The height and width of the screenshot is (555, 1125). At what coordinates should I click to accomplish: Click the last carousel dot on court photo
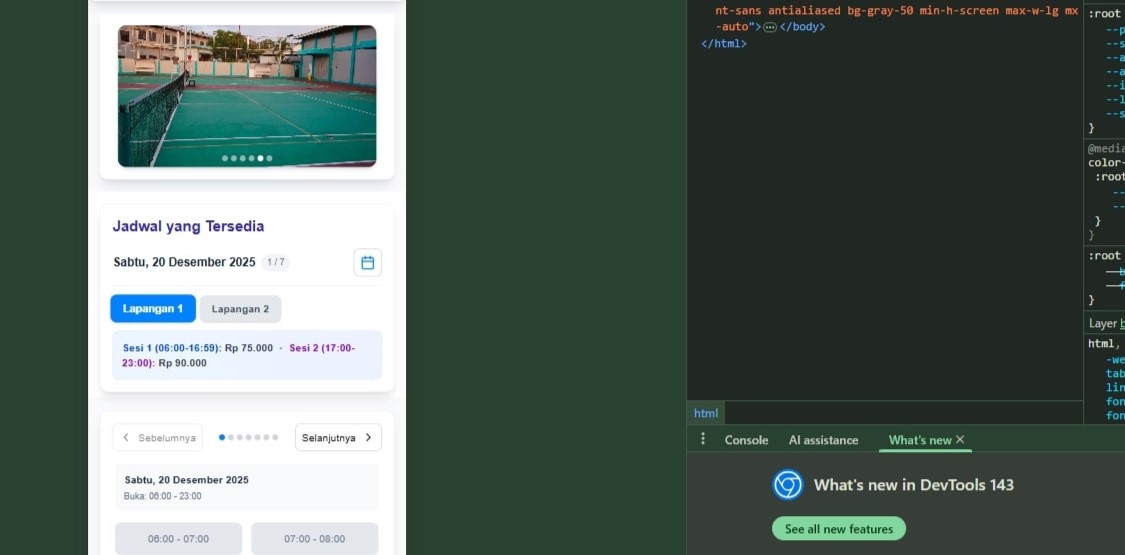(x=269, y=158)
